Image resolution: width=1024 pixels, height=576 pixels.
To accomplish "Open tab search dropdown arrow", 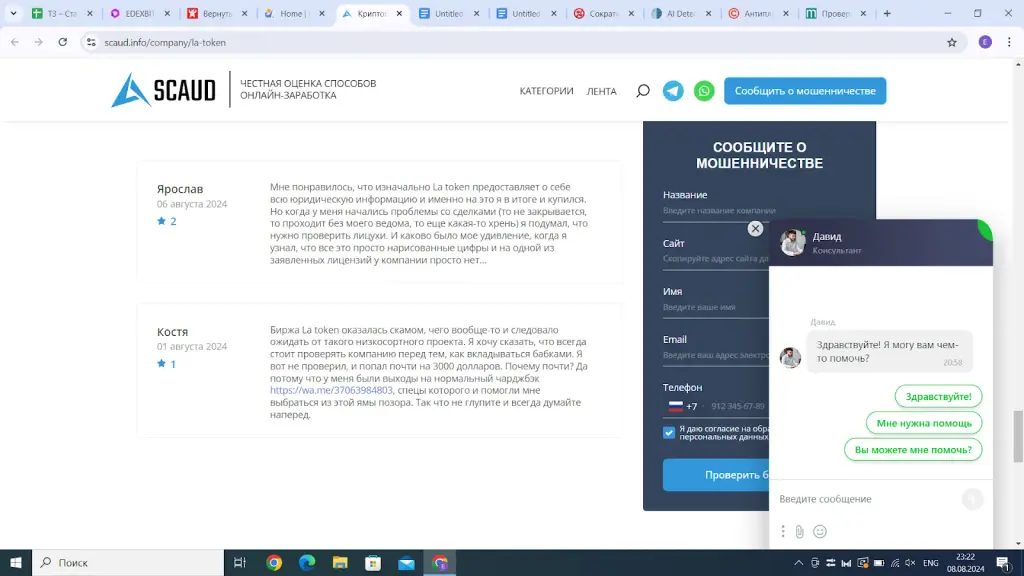I will (13, 13).
